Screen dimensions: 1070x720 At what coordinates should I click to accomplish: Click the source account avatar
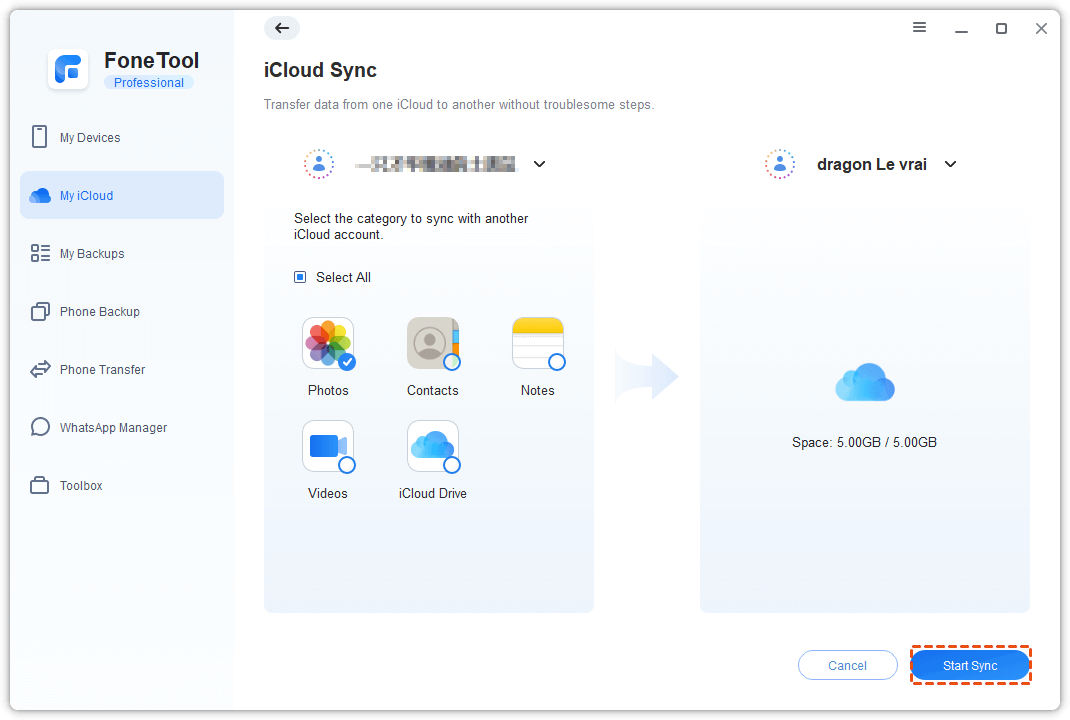pyautogui.click(x=319, y=164)
